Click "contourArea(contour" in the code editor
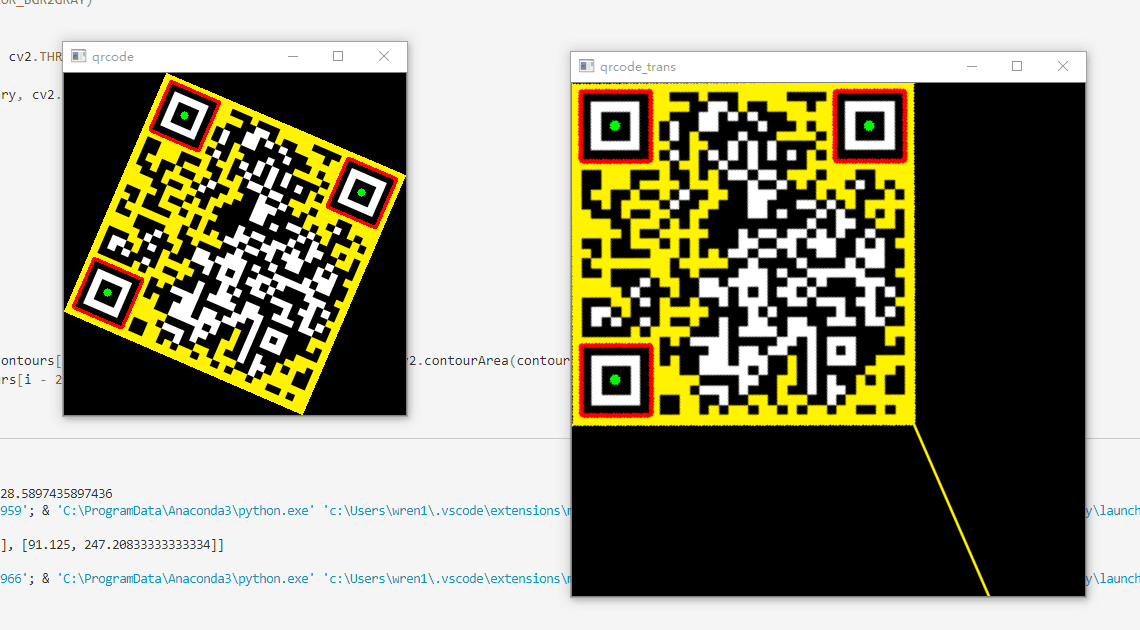 tap(497, 360)
